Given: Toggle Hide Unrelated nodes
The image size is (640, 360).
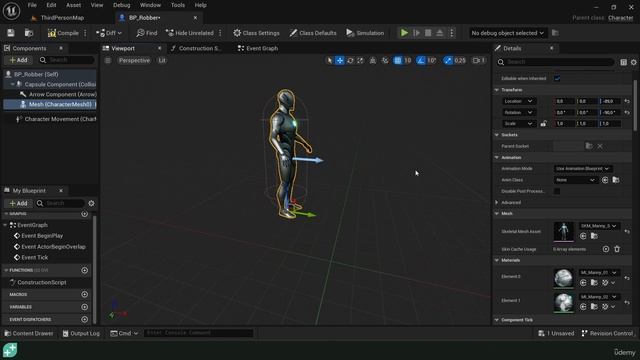Looking at the screenshot, I should pos(190,33).
